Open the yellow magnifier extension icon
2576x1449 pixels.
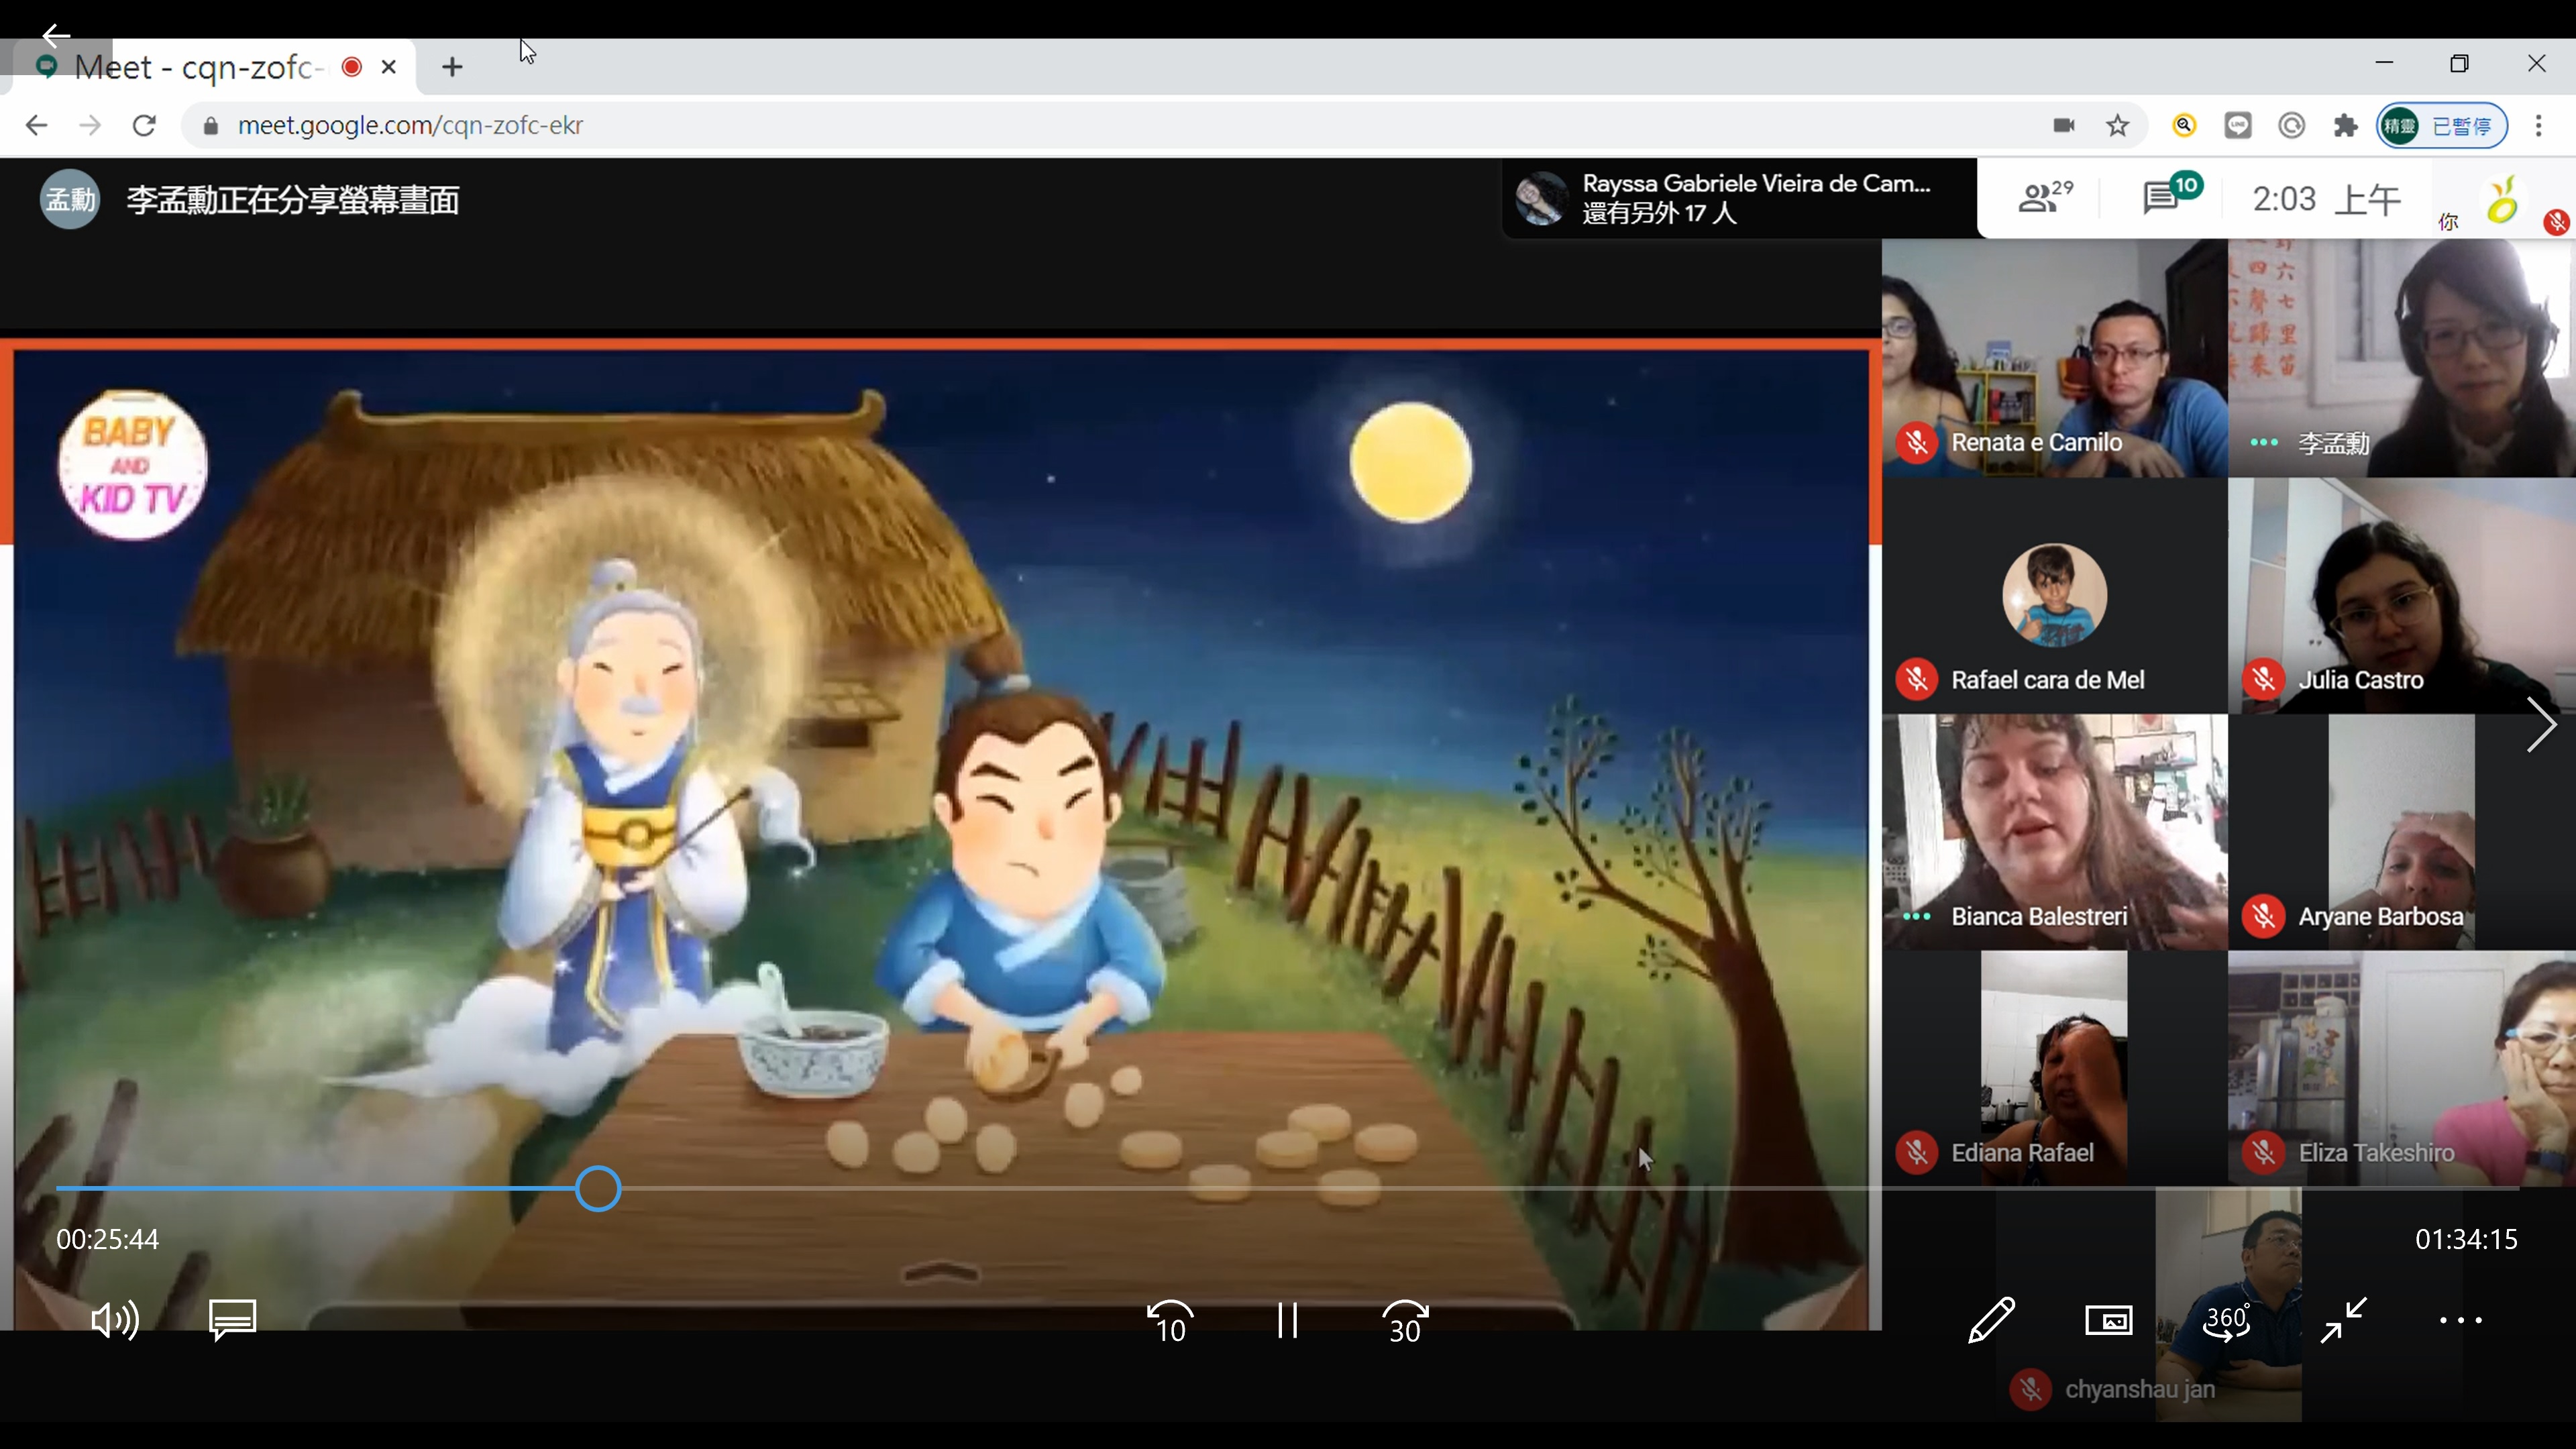[x=2183, y=125]
